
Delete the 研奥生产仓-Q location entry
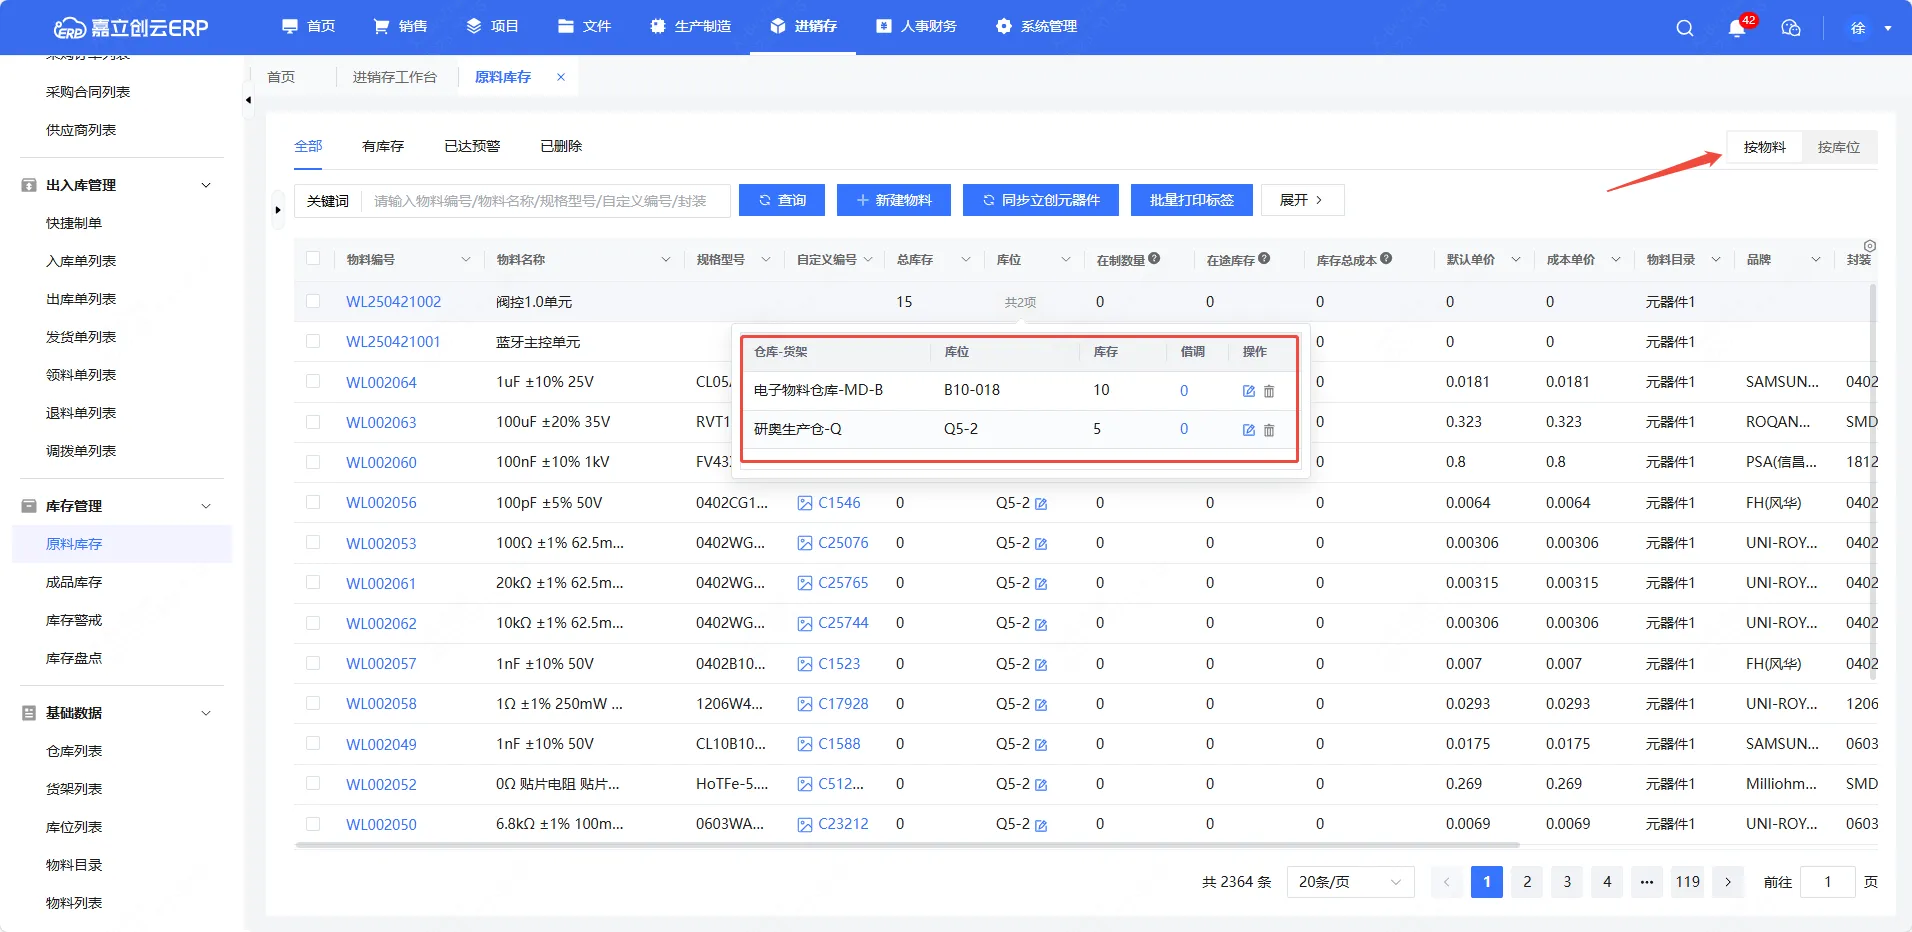(1269, 430)
